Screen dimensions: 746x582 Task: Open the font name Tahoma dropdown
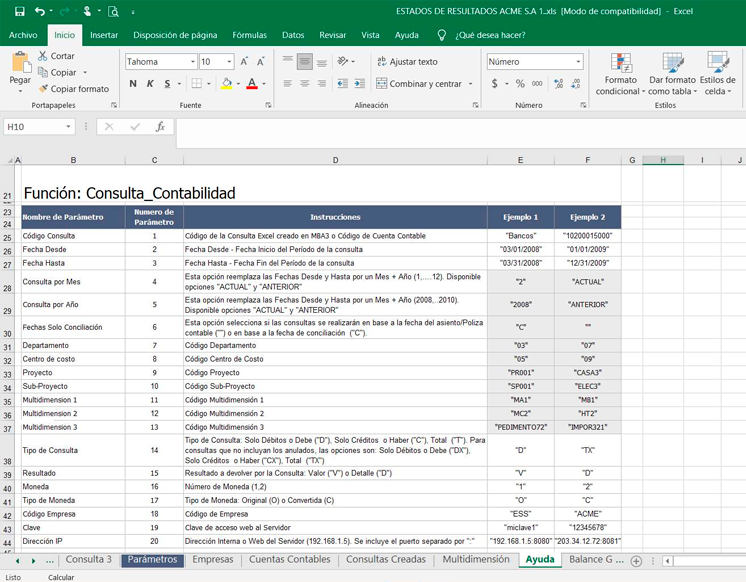[x=193, y=62]
